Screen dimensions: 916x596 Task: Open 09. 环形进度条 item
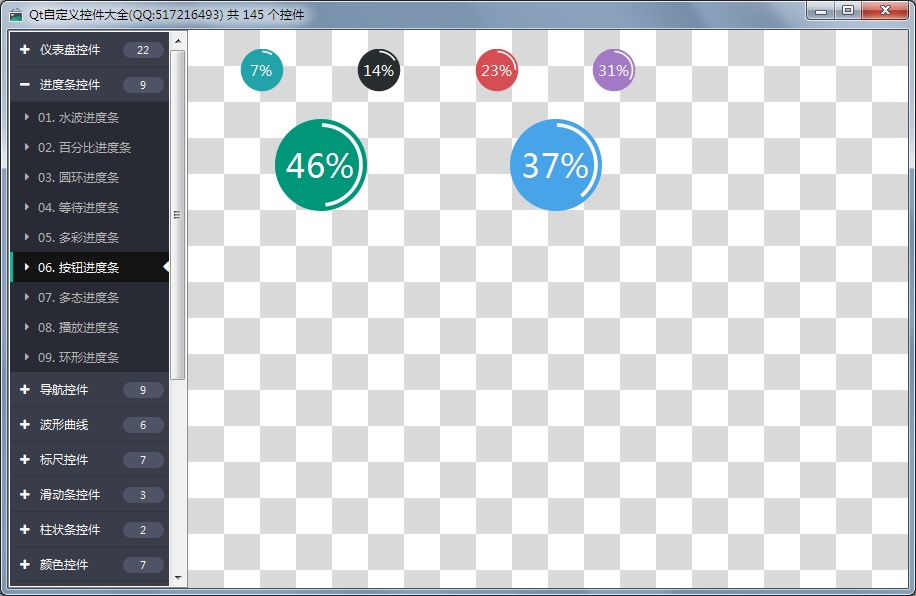[89, 357]
